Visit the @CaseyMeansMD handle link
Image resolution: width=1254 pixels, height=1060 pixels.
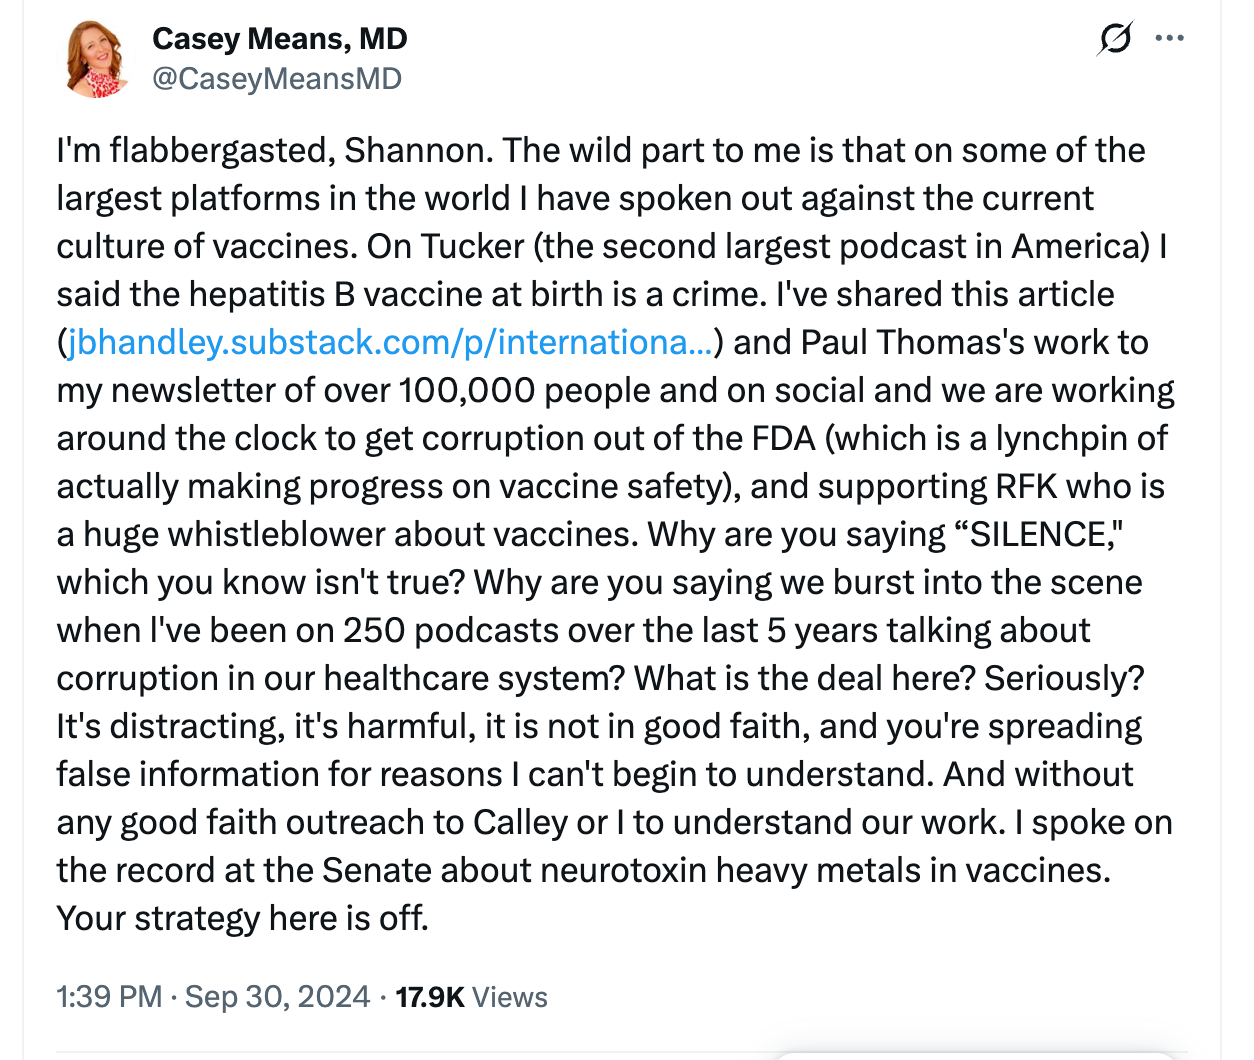[276, 79]
